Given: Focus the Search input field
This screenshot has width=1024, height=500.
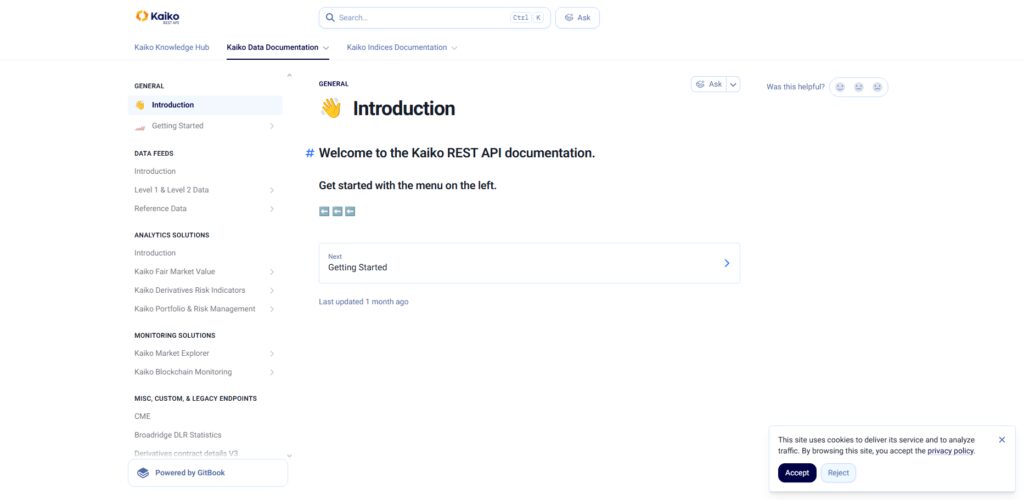Looking at the screenshot, I should tap(434, 18).
